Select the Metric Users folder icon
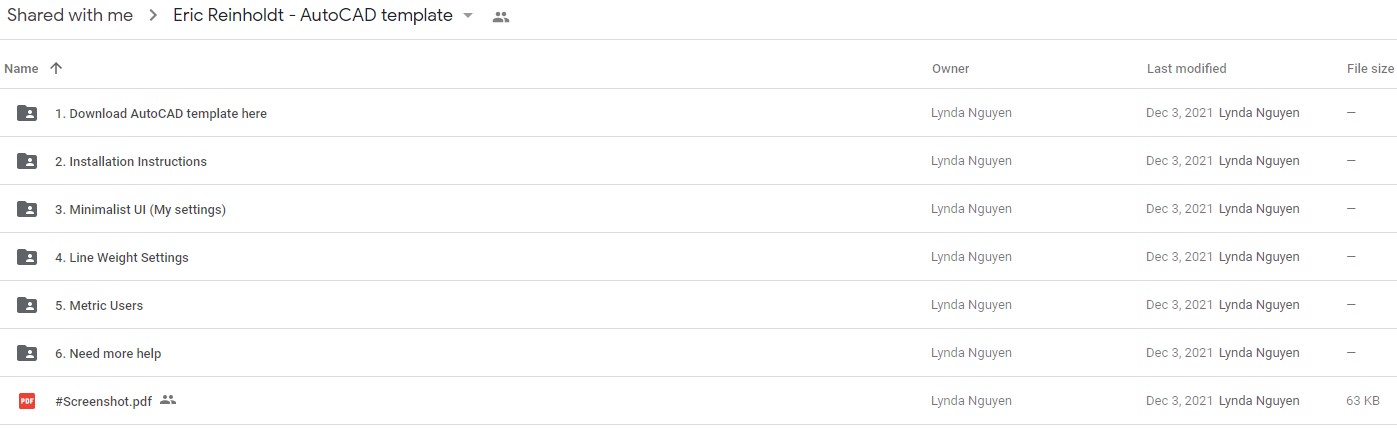Viewport: 1397px width, 429px height. pyautogui.click(x=27, y=305)
